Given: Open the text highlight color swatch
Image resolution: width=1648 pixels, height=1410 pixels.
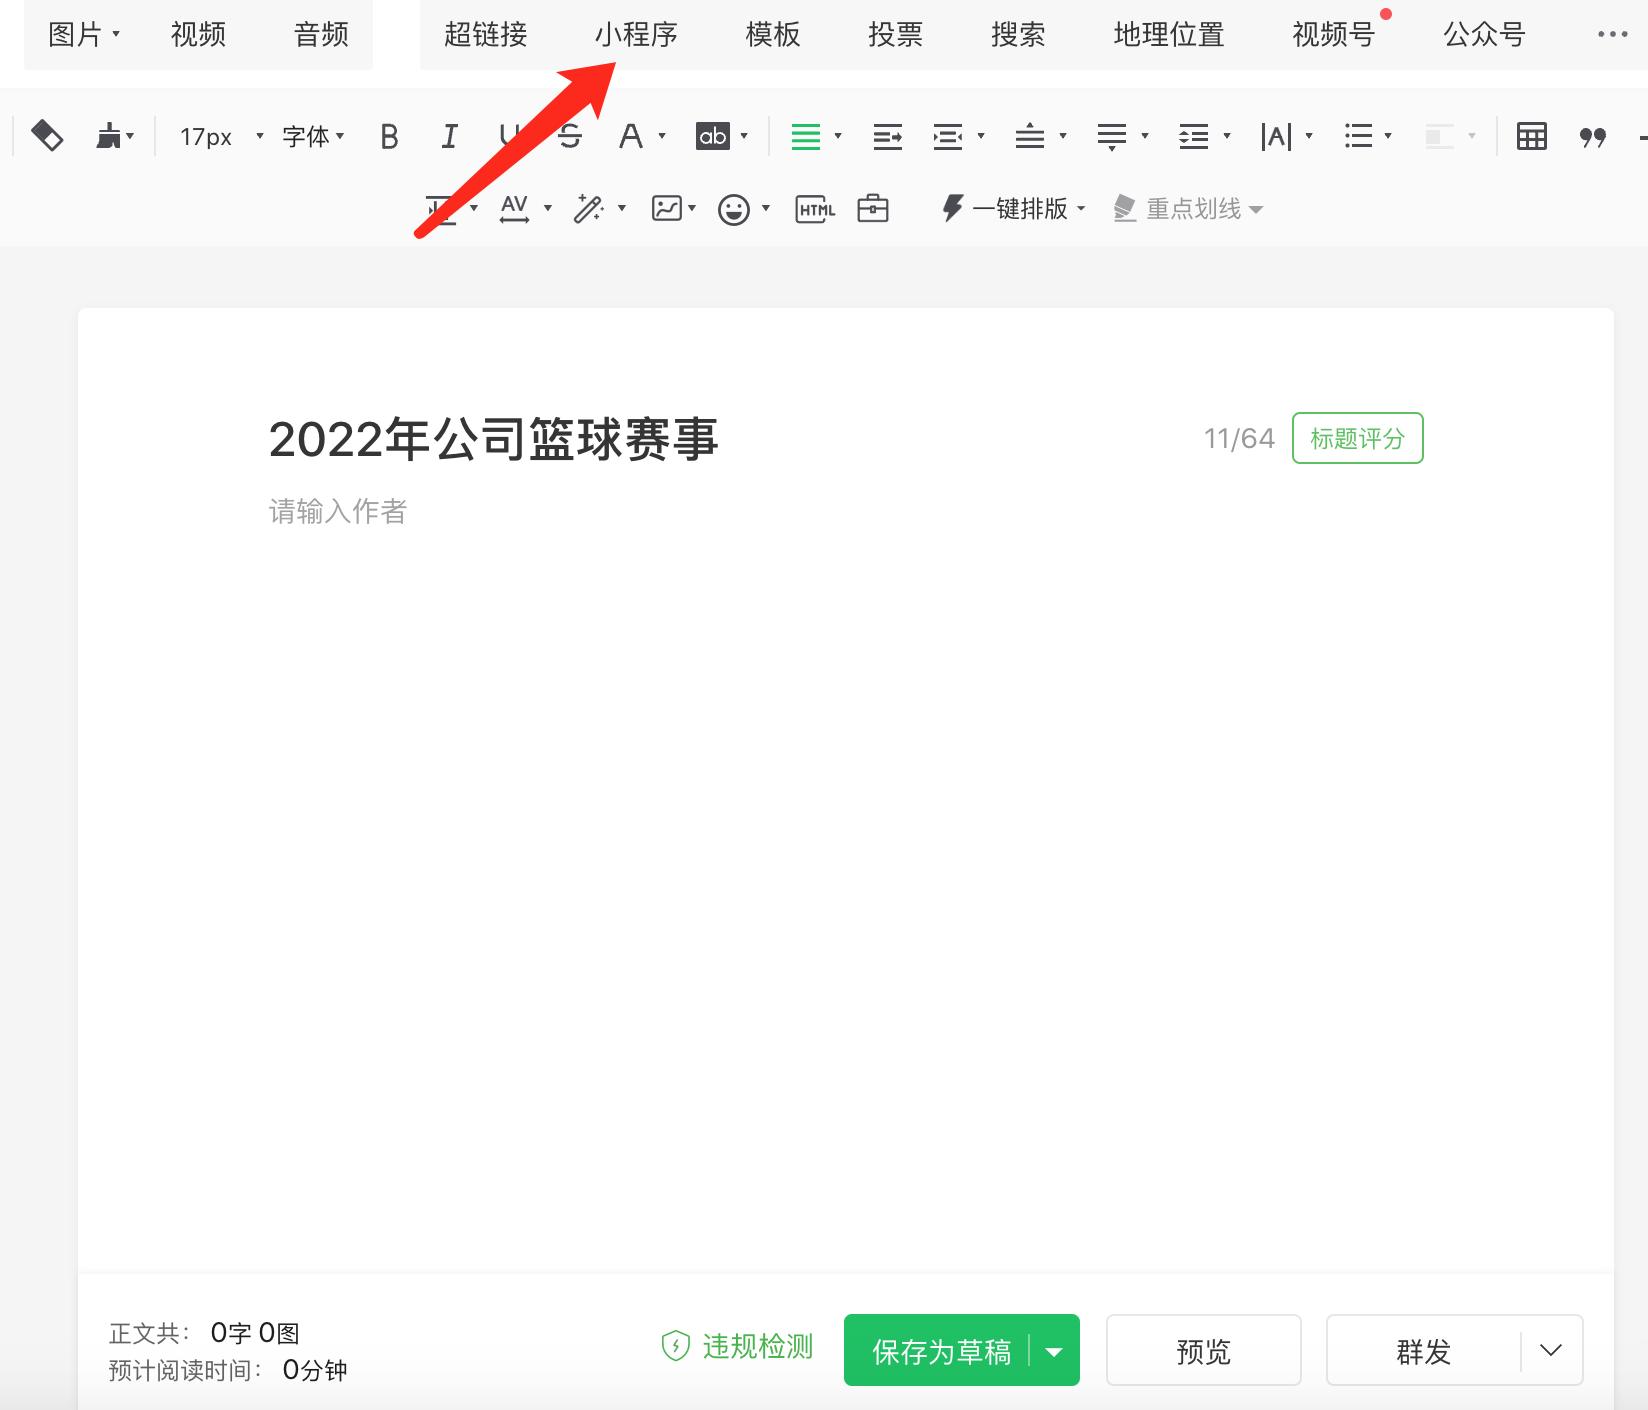Looking at the screenshot, I should (713, 137).
